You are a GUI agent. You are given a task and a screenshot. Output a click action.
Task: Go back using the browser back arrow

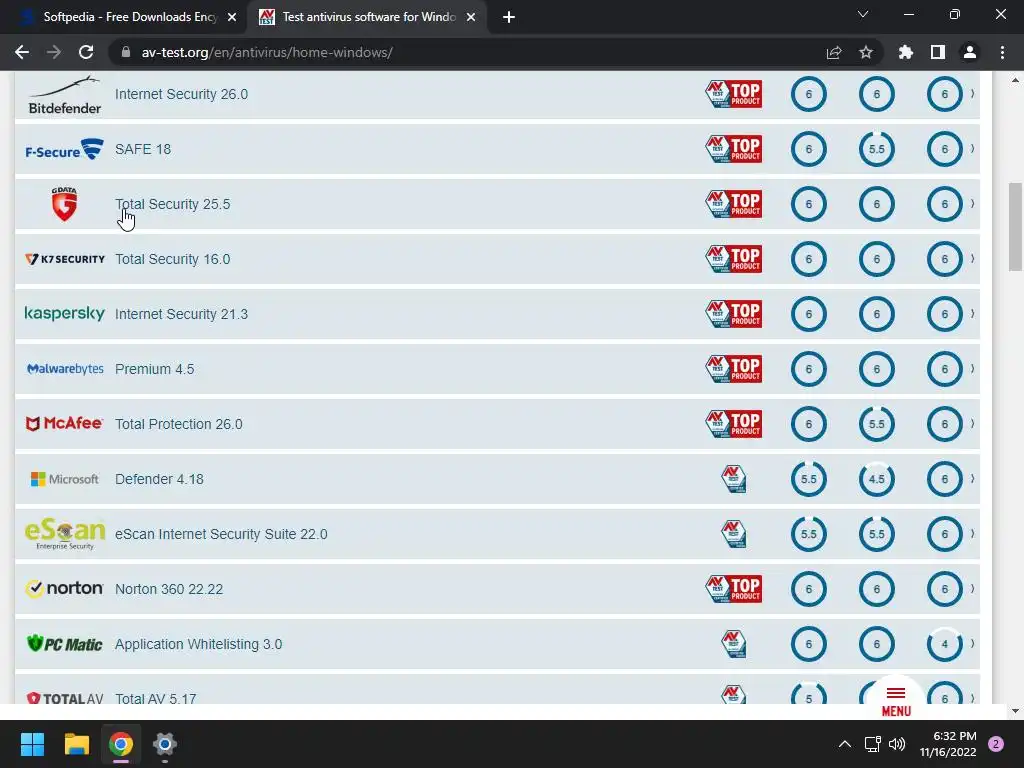tap(22, 52)
